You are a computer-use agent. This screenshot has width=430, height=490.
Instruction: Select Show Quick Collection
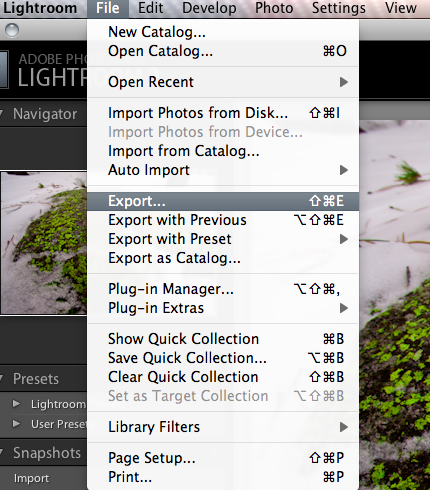[x=223, y=339]
